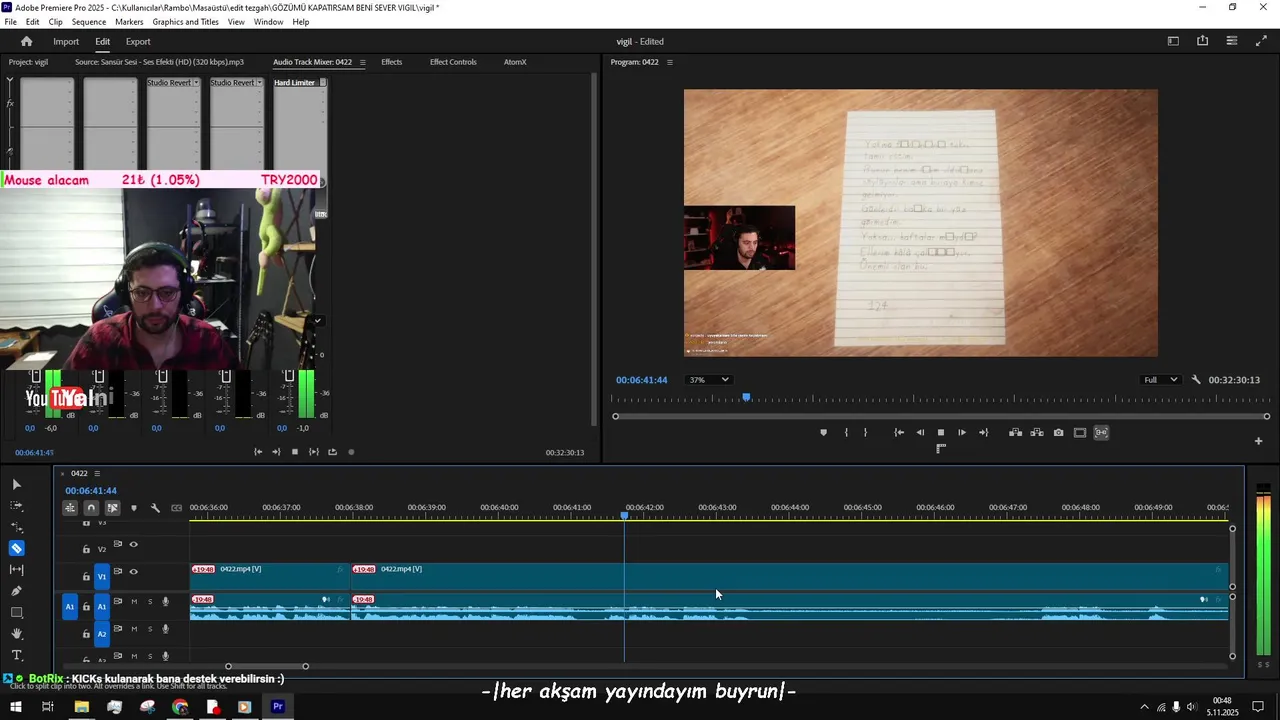The height and width of the screenshot is (720, 1280).
Task: Solo track A1
Action: pos(150,602)
